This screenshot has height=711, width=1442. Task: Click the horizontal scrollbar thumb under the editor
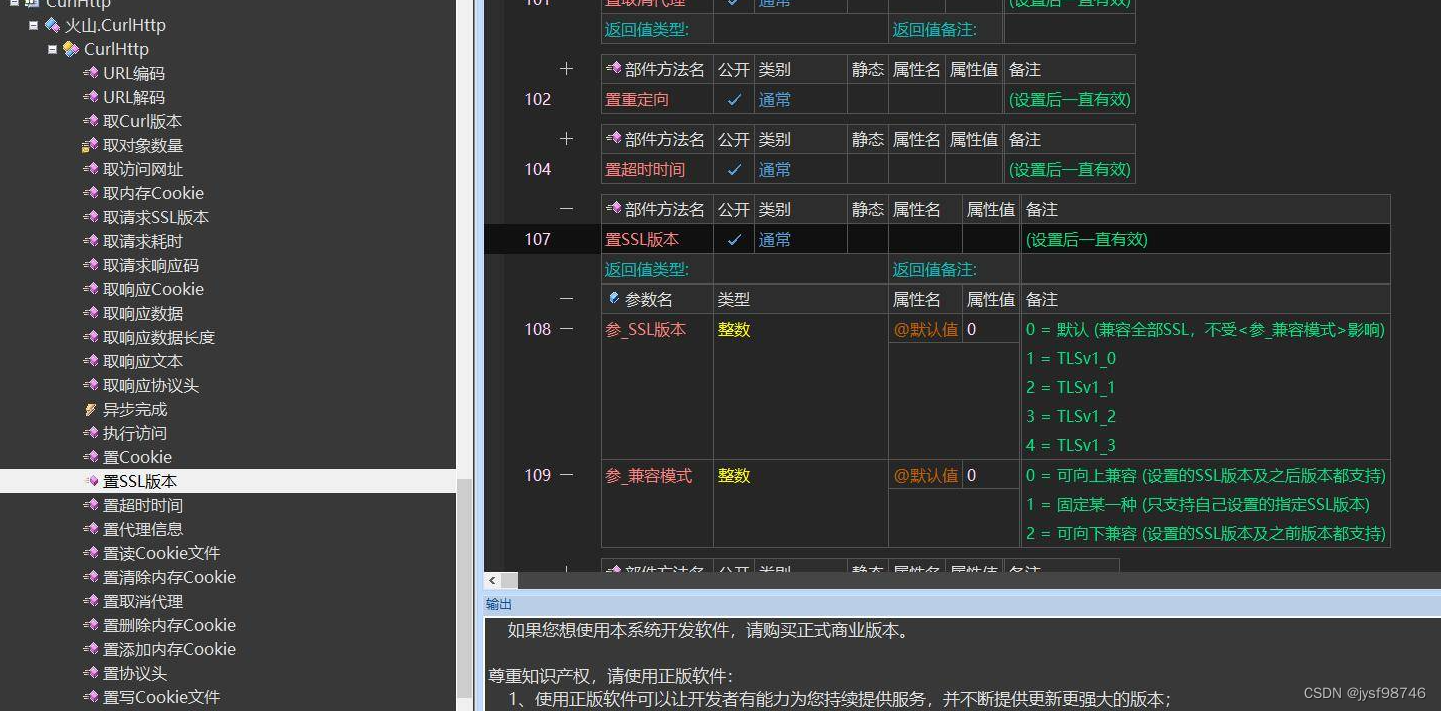pos(509,580)
